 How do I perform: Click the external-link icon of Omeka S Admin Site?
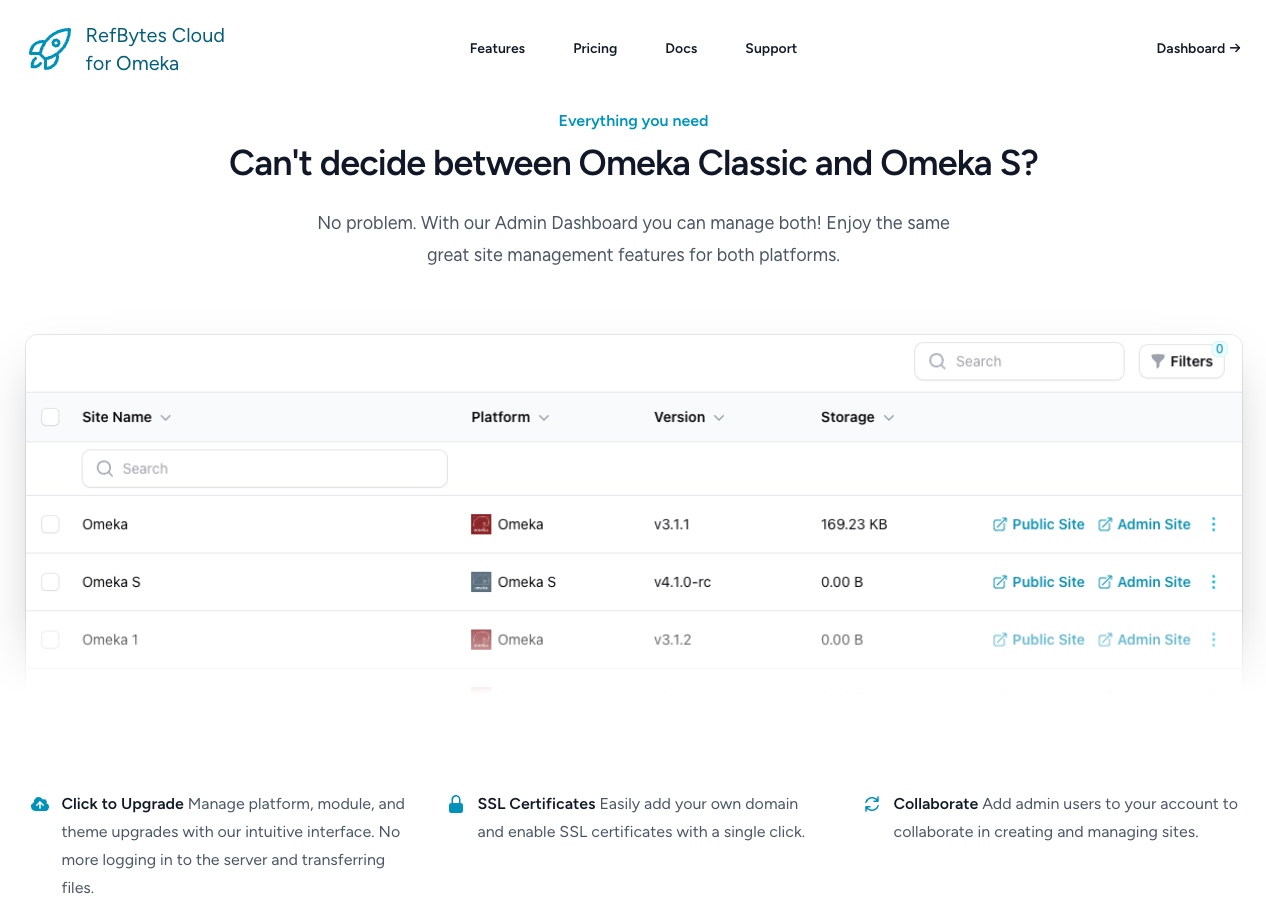tap(1105, 582)
